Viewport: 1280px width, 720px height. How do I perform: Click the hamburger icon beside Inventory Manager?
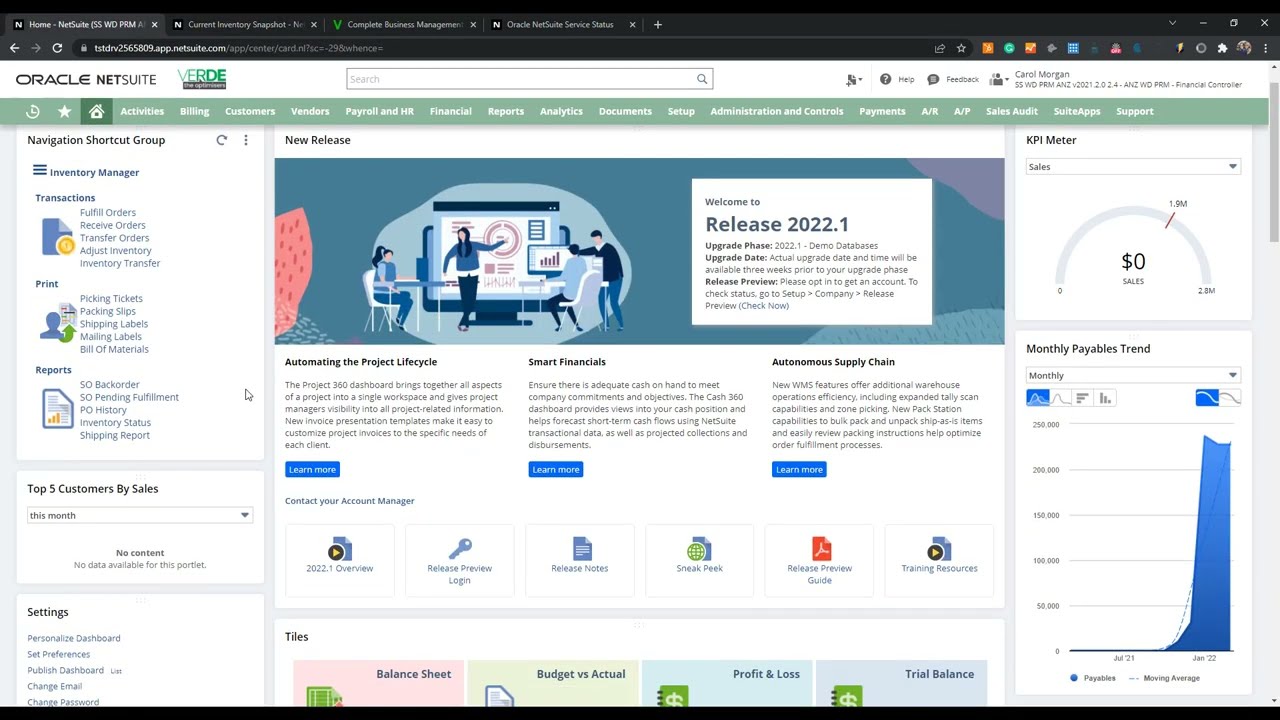coord(40,171)
